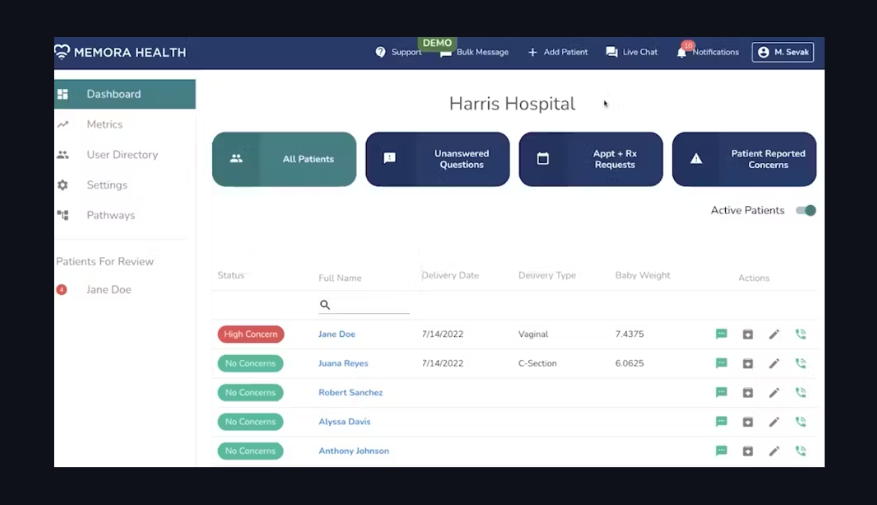Archive Robert Sanchez patient row

(748, 393)
